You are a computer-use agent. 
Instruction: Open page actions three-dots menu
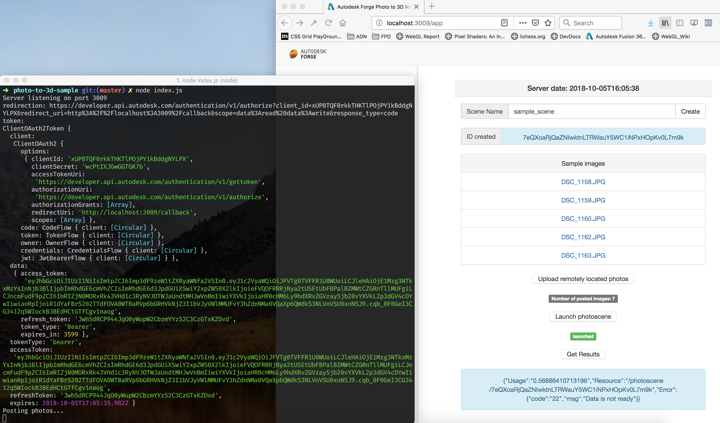pos(523,23)
